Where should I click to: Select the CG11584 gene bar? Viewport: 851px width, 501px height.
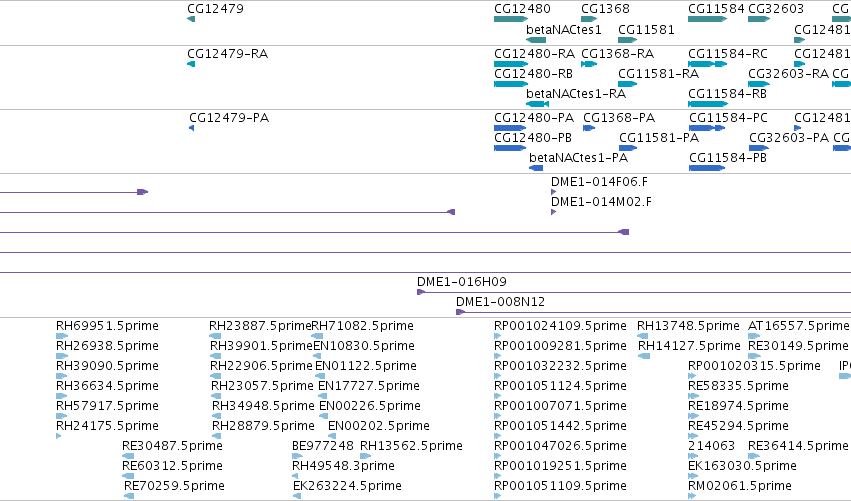click(x=708, y=20)
